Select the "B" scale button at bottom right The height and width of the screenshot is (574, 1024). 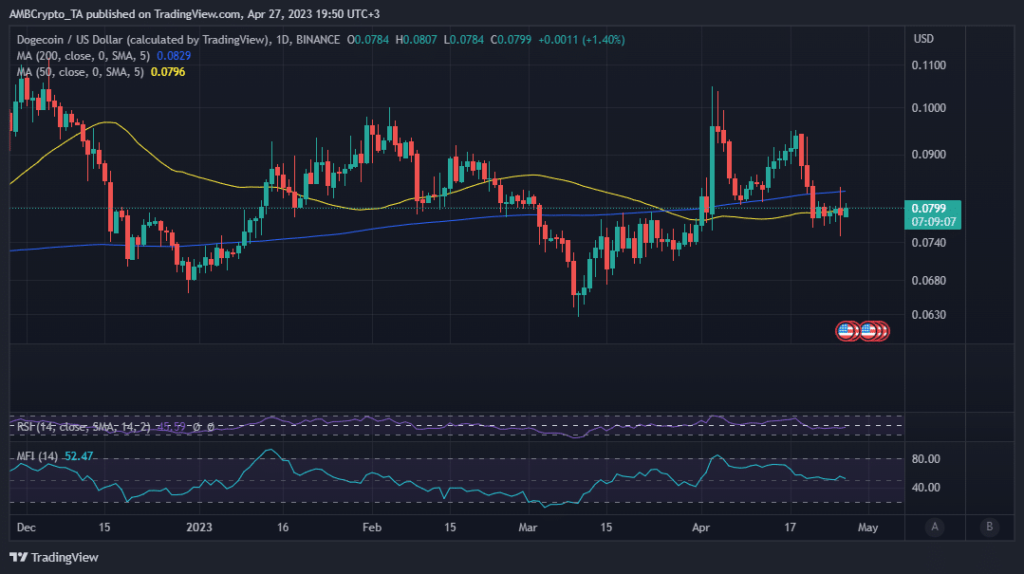click(988, 526)
